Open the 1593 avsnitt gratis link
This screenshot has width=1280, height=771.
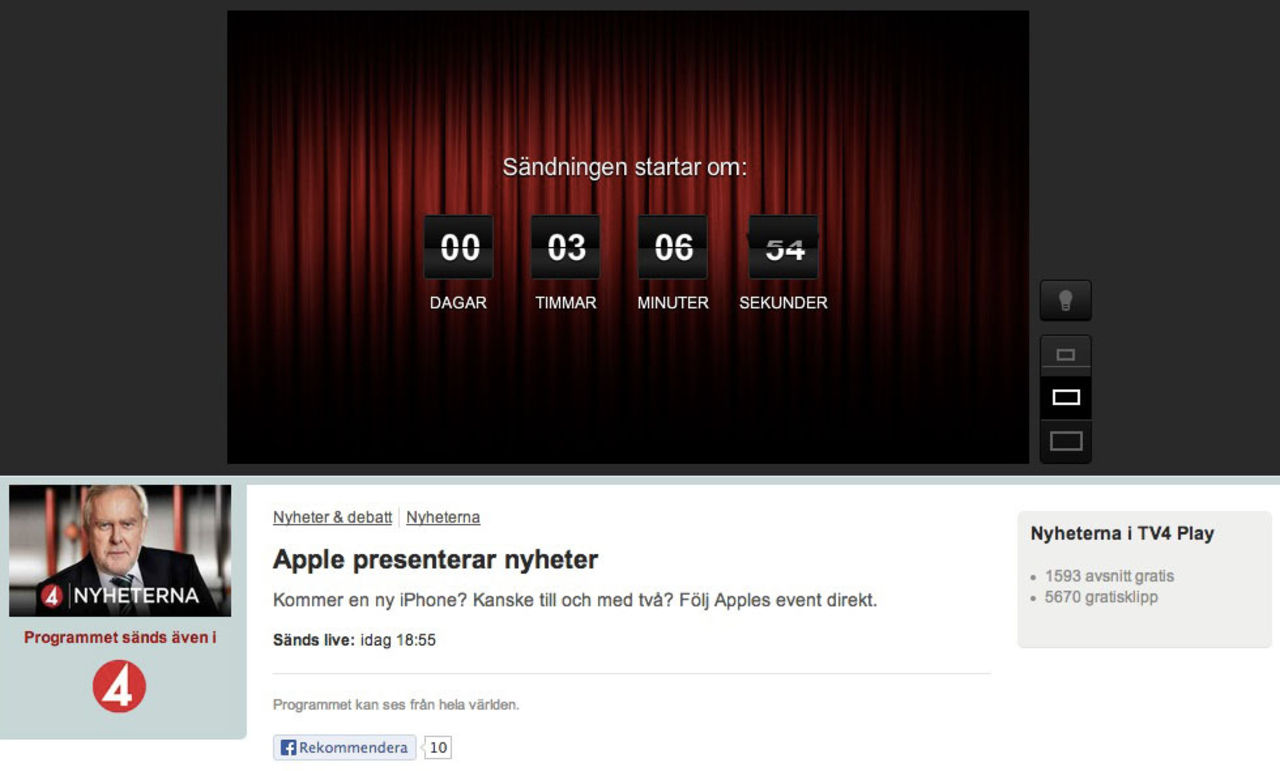pyautogui.click(x=1109, y=576)
